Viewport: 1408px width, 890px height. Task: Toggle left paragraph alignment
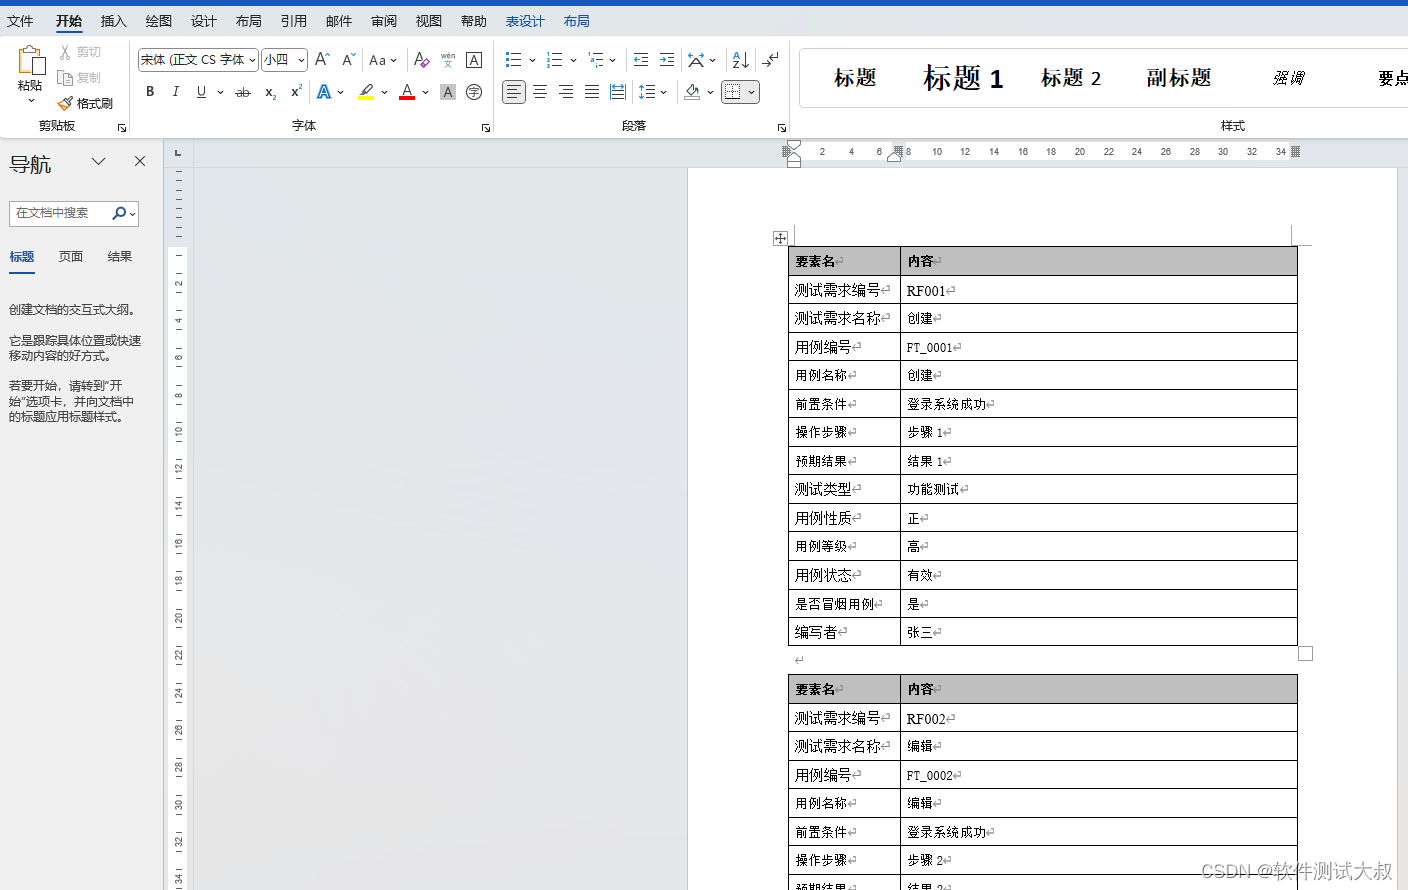click(514, 92)
